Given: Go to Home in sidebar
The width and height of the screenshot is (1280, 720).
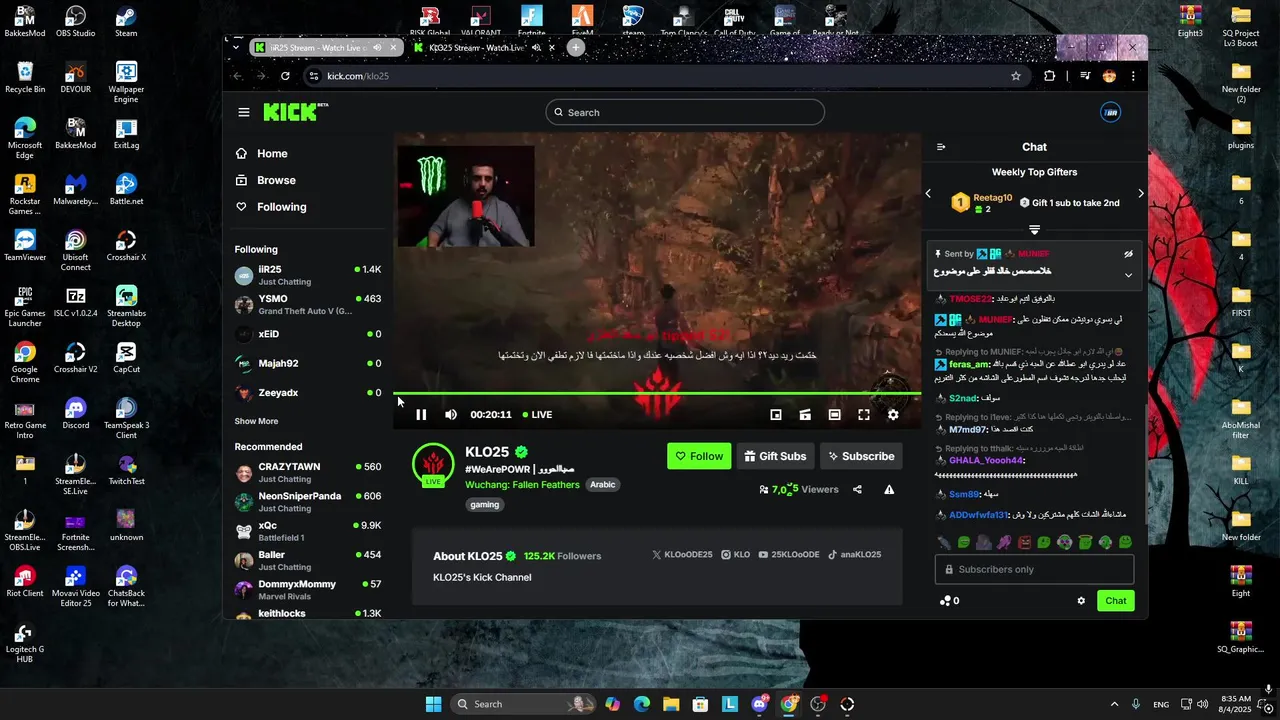Looking at the screenshot, I should (262, 153).
